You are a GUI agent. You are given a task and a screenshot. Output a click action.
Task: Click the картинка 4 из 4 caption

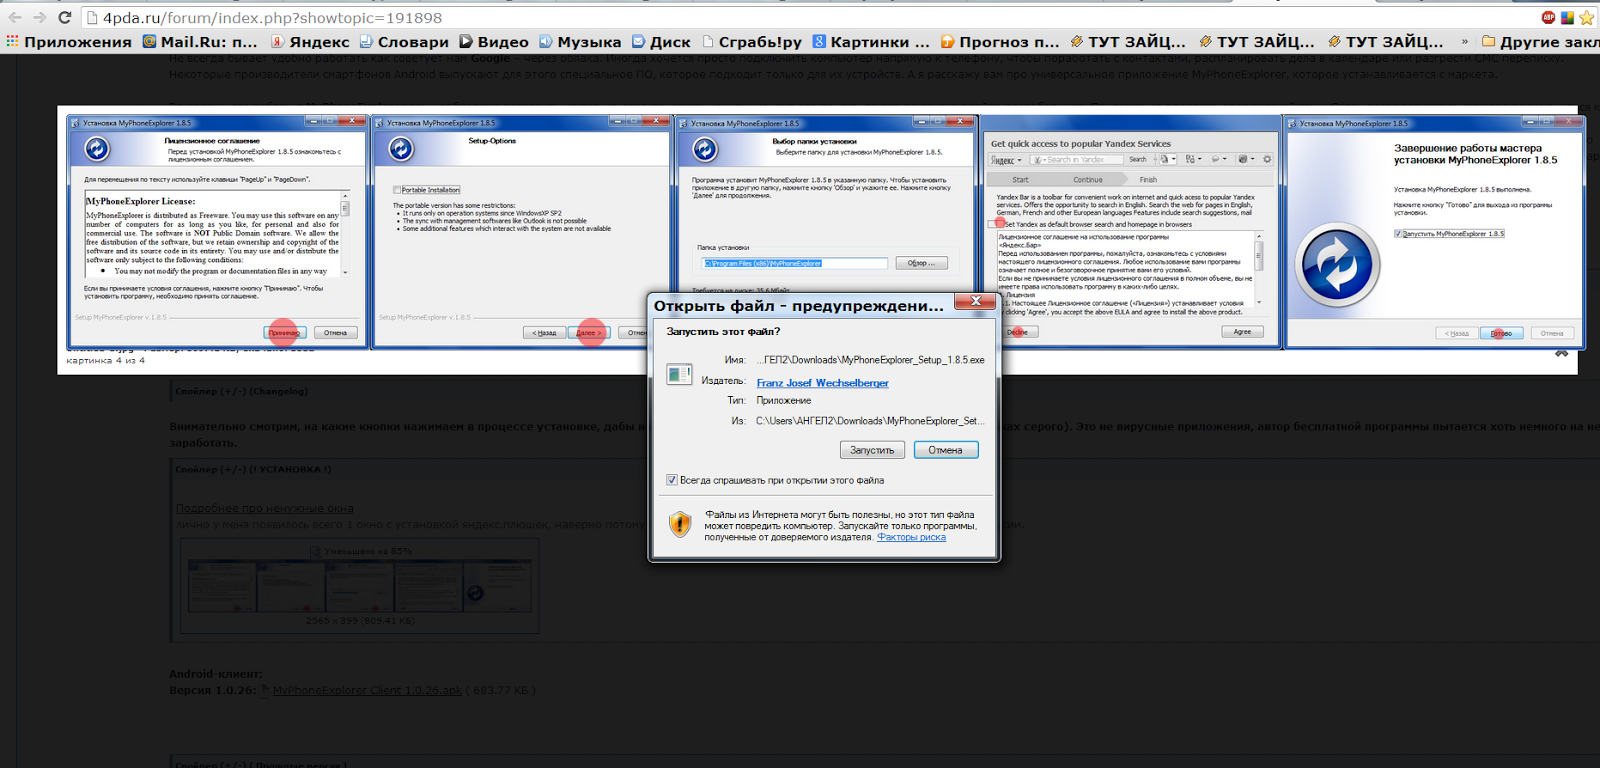[x=106, y=361]
